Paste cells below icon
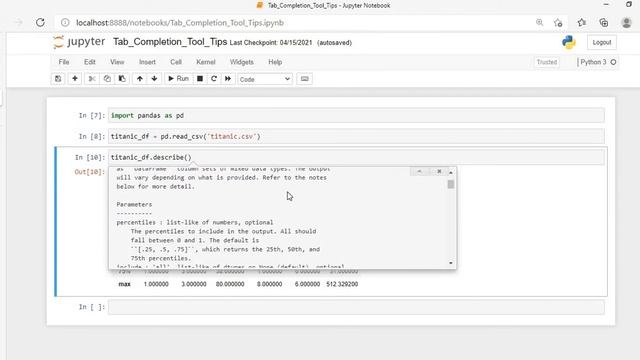Image resolution: width=640 pixels, height=360 pixels. pyautogui.click(x=122, y=79)
